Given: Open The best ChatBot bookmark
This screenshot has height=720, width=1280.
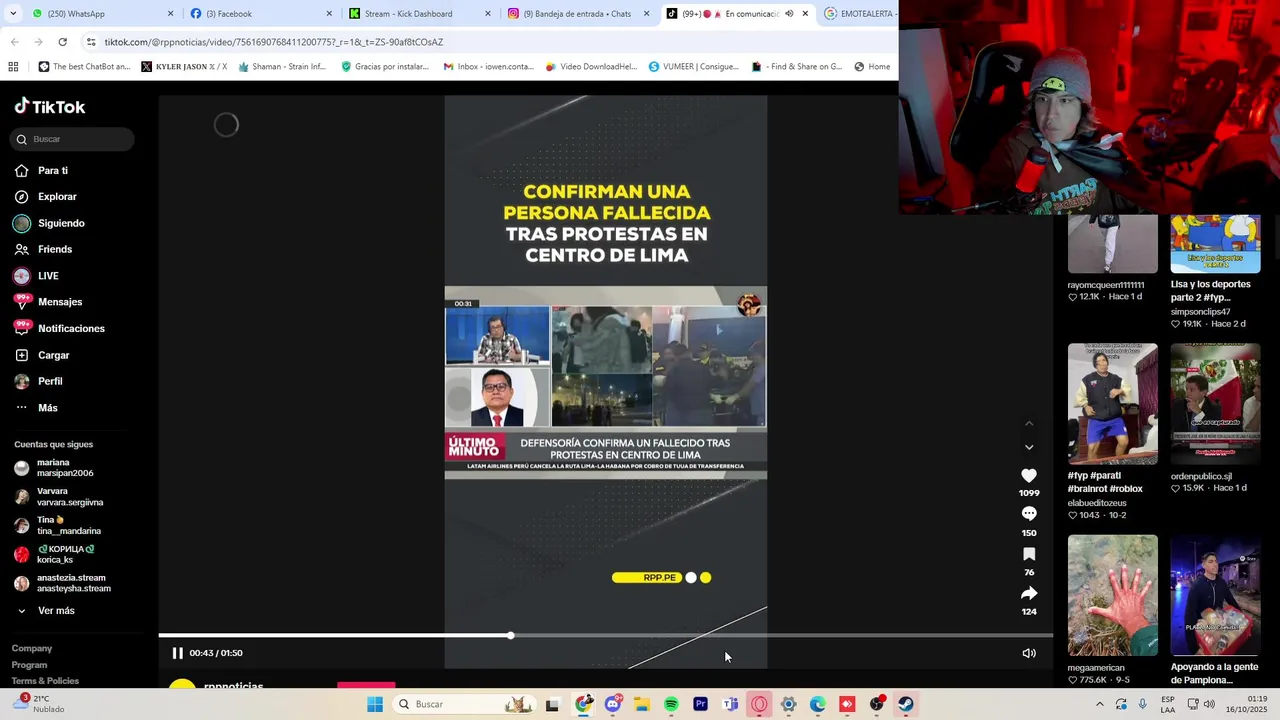Looking at the screenshot, I should point(84,67).
